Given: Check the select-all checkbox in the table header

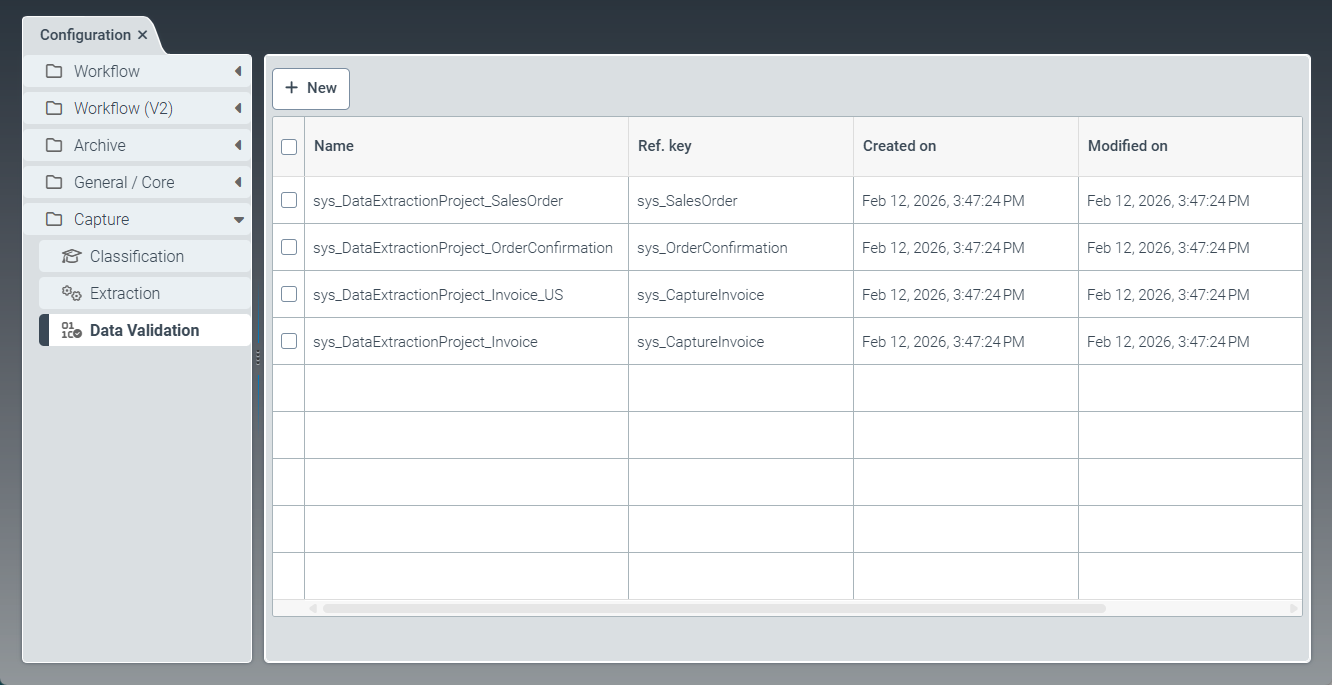Looking at the screenshot, I should [x=288, y=146].
